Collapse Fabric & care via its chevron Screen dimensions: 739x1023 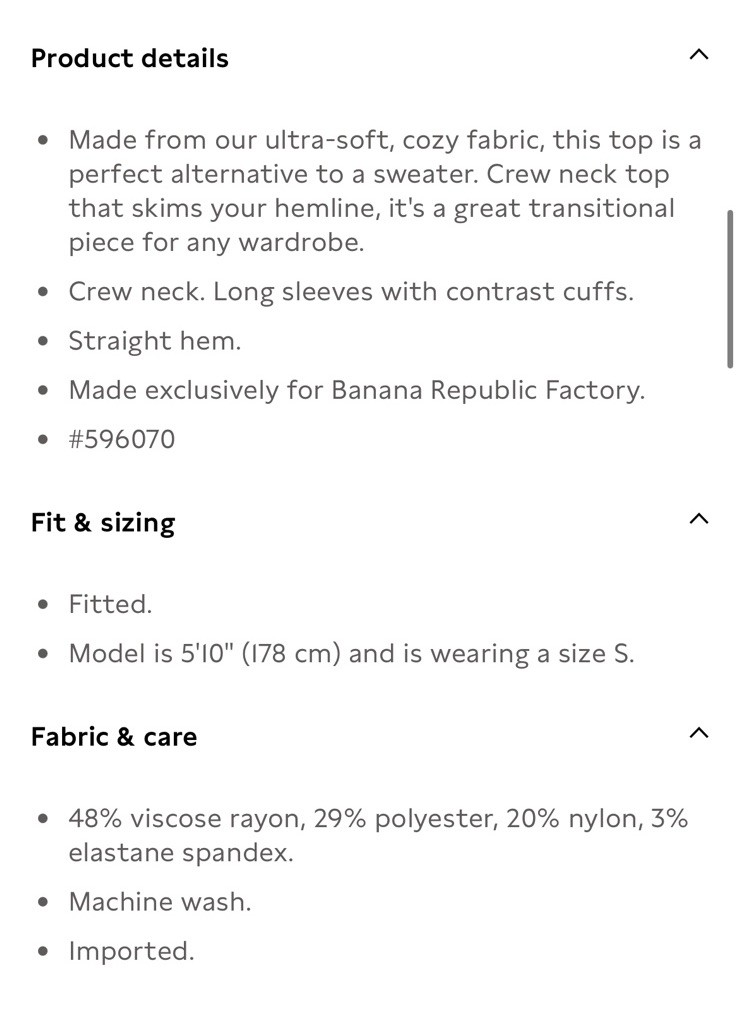699,733
